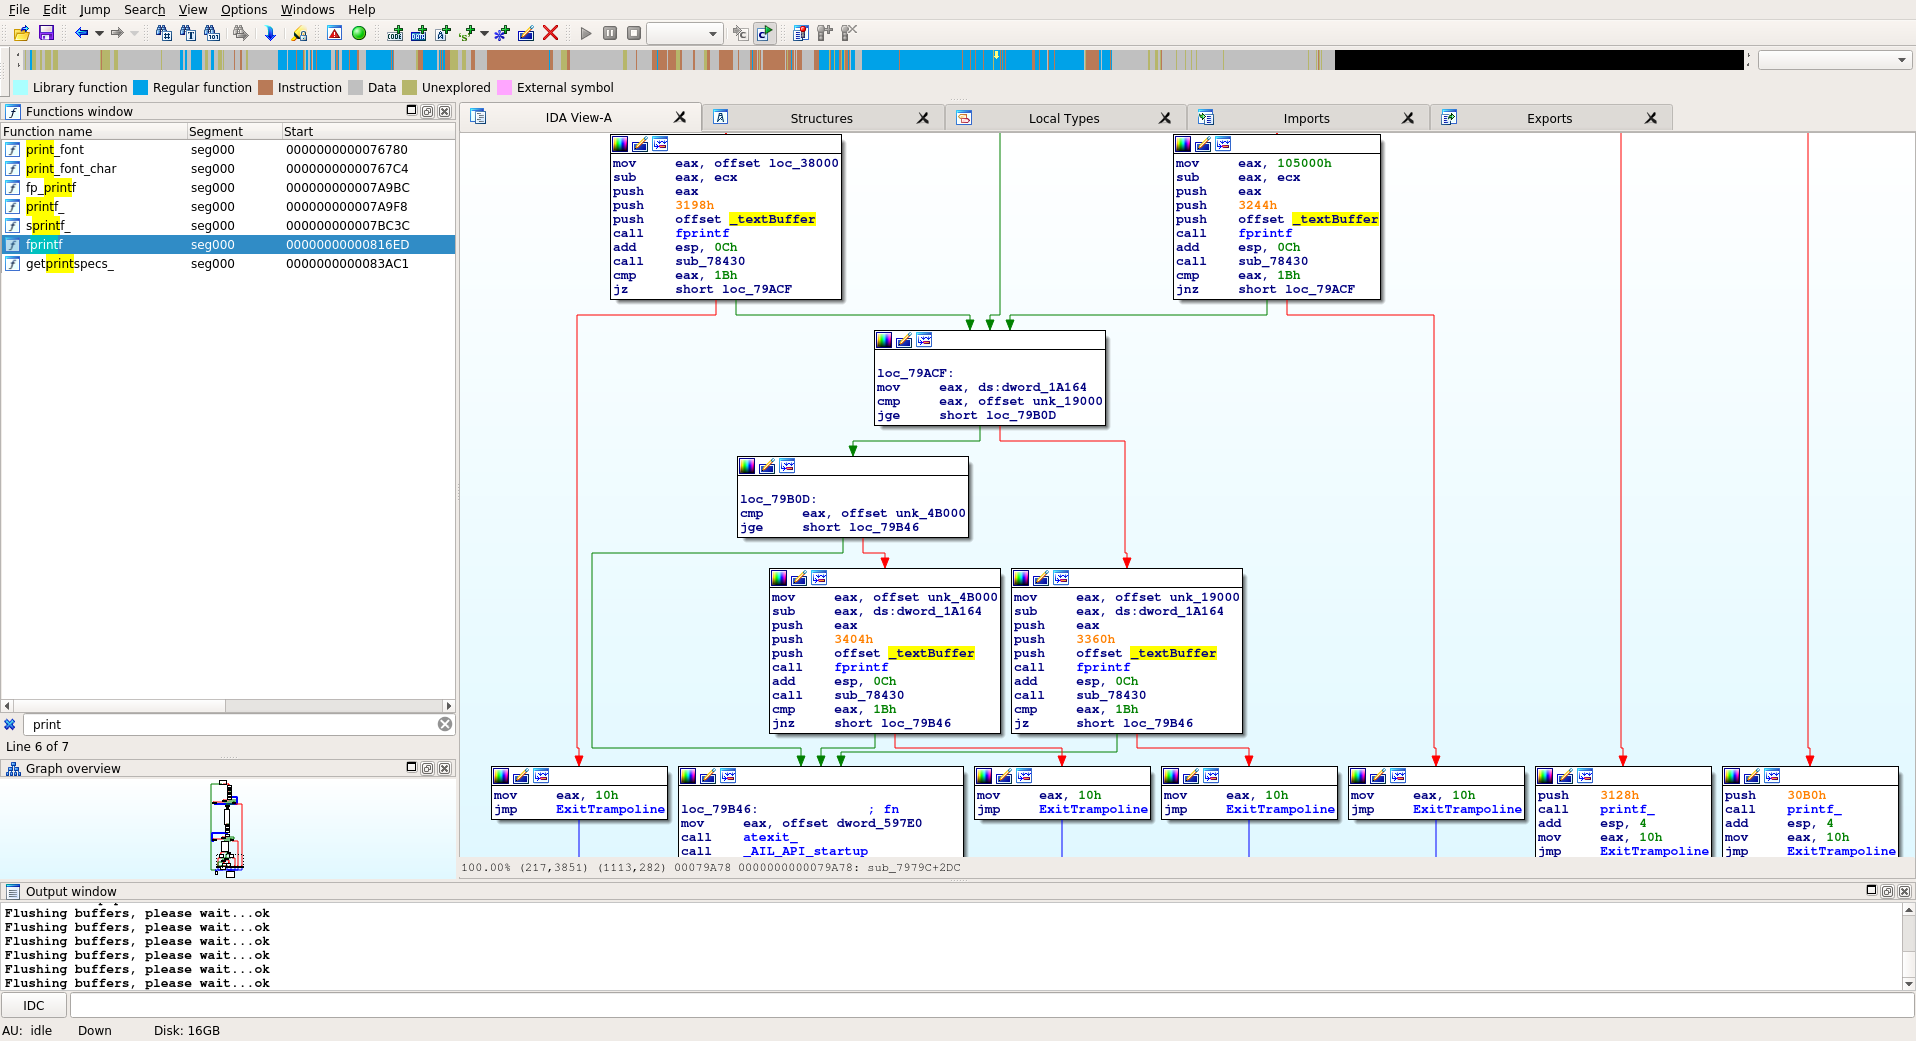
Task: Select the fp_printf function row
Action: coord(228,187)
